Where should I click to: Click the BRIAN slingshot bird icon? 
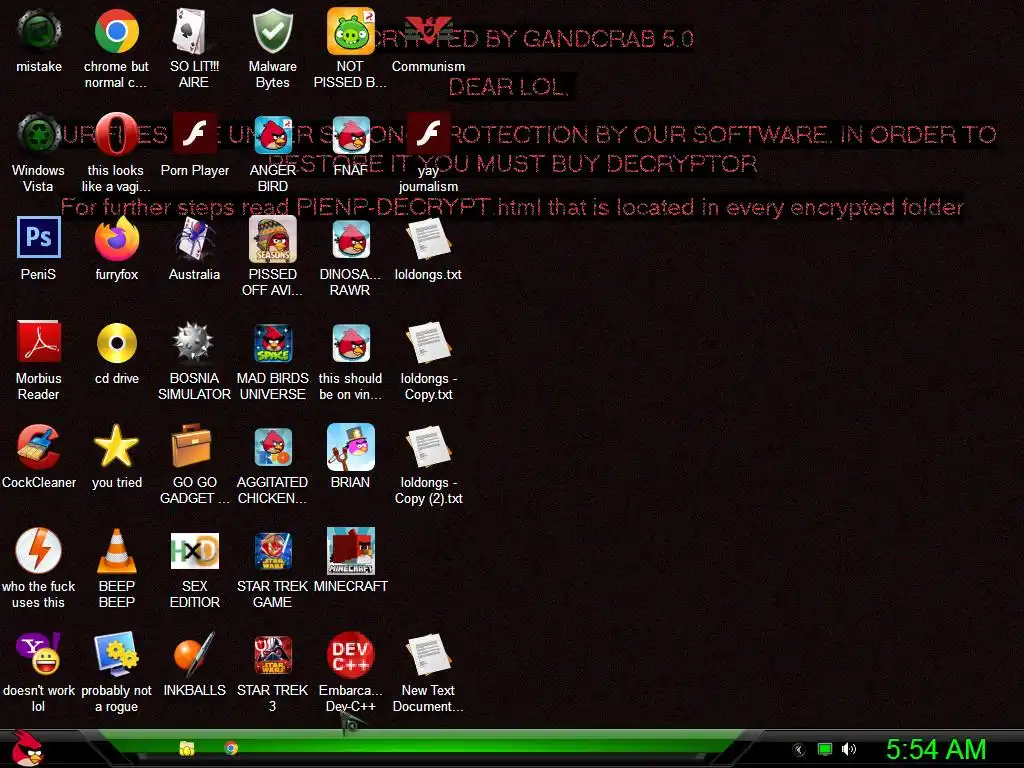tap(350, 446)
